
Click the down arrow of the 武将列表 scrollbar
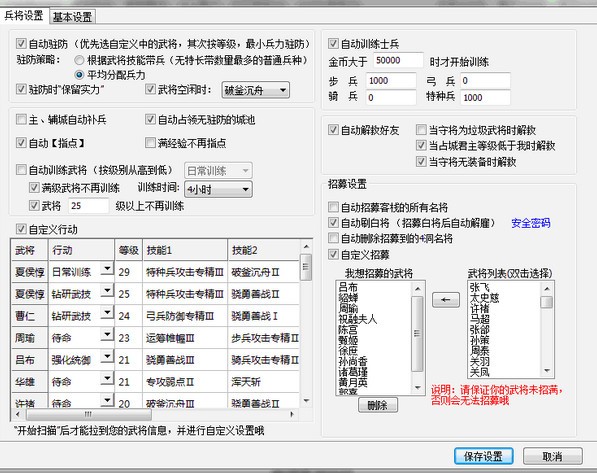pyautogui.click(x=547, y=371)
